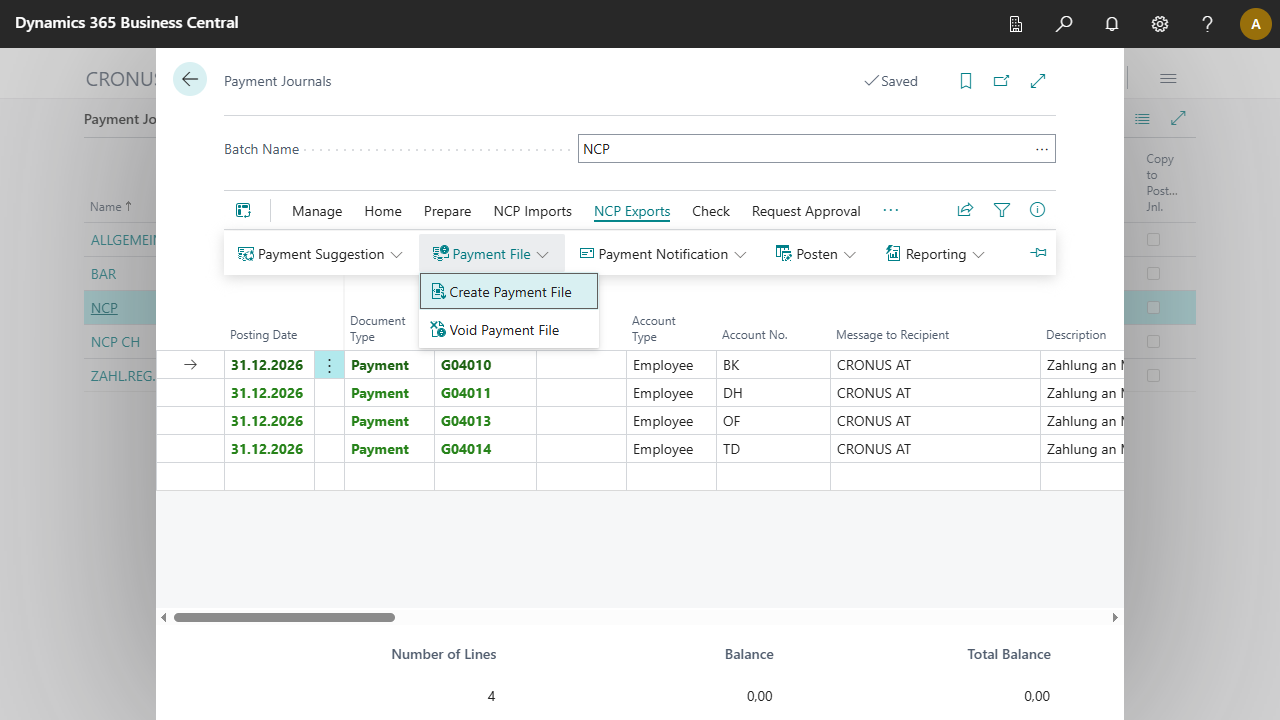Open the background hamburger menu

[x=1168, y=79]
